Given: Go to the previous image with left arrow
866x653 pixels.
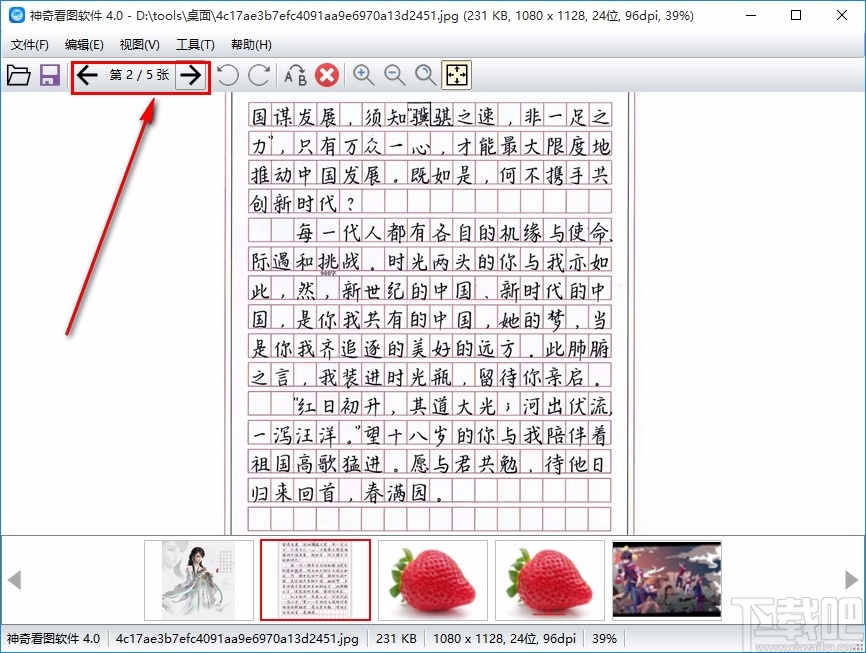Looking at the screenshot, I should (87, 75).
